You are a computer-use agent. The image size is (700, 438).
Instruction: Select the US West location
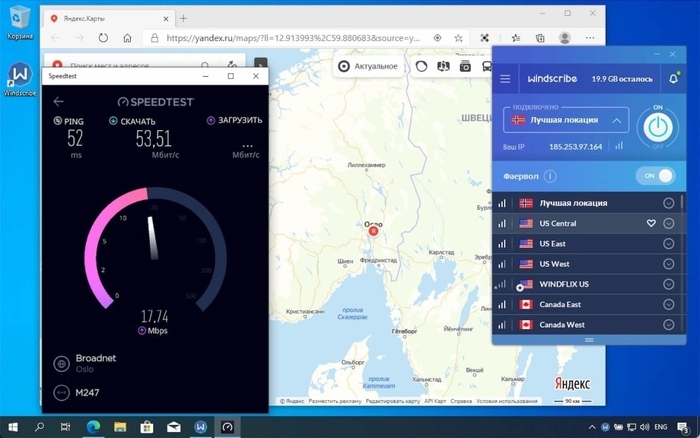pos(556,264)
